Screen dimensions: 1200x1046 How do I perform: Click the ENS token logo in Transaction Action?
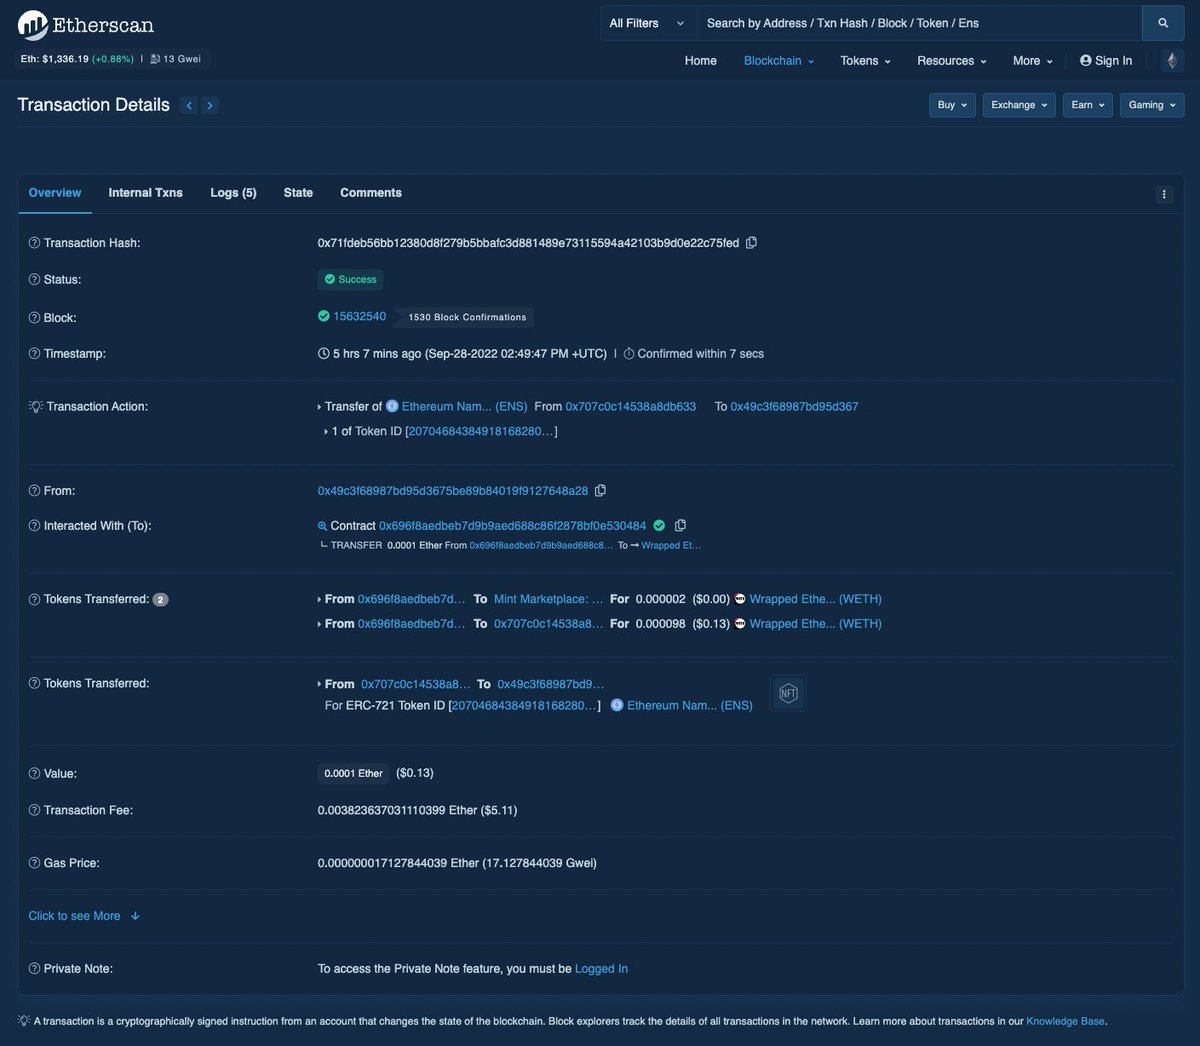(392, 406)
